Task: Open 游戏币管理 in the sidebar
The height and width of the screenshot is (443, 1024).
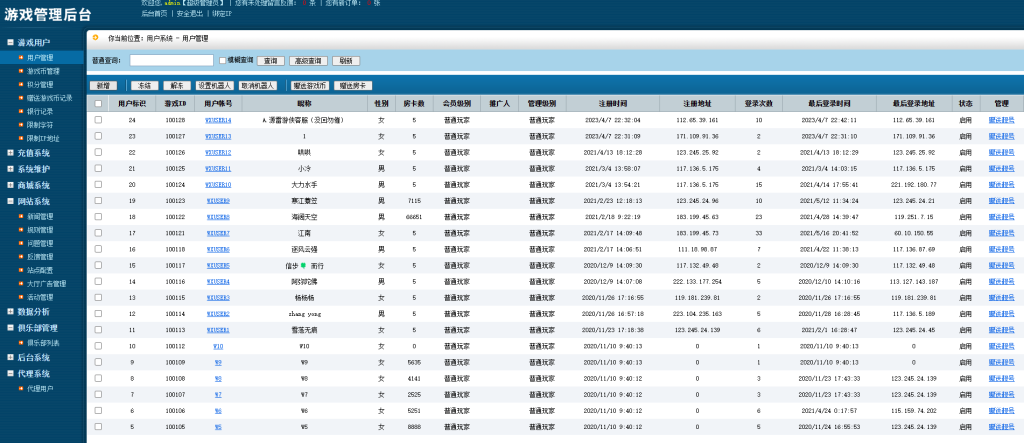Action: pos(43,71)
